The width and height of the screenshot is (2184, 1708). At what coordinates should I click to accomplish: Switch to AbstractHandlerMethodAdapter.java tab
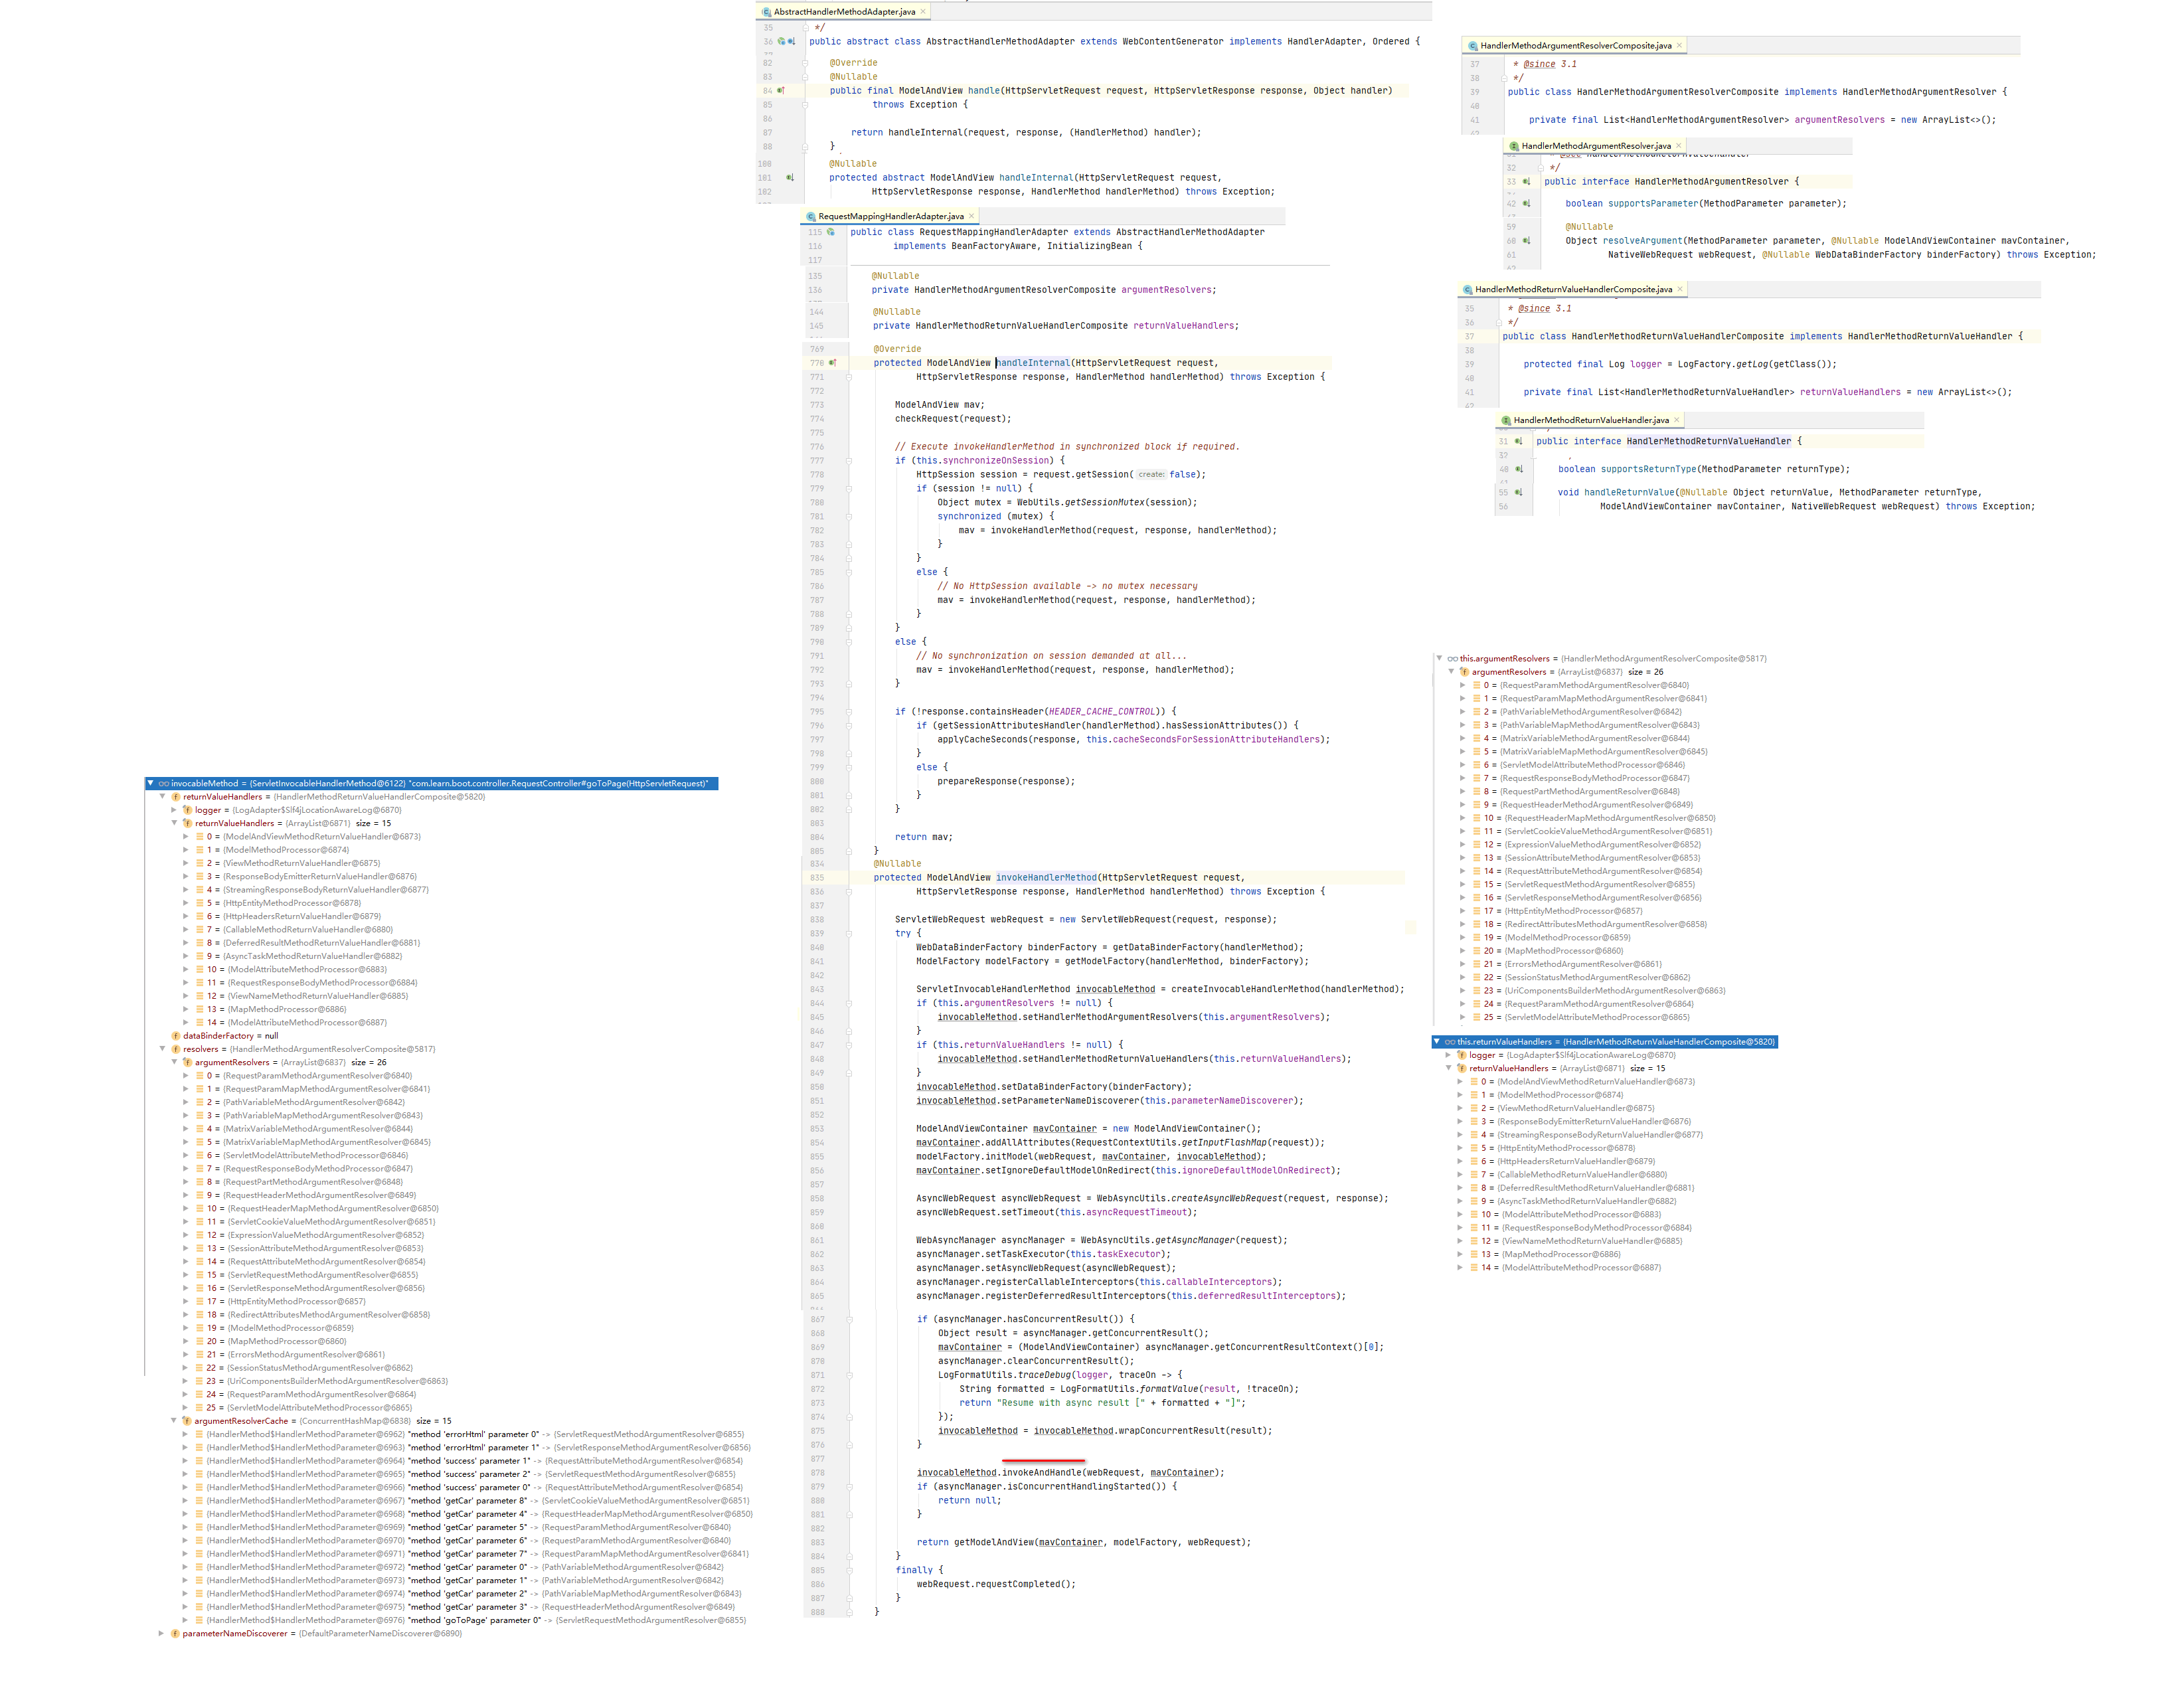tap(844, 12)
